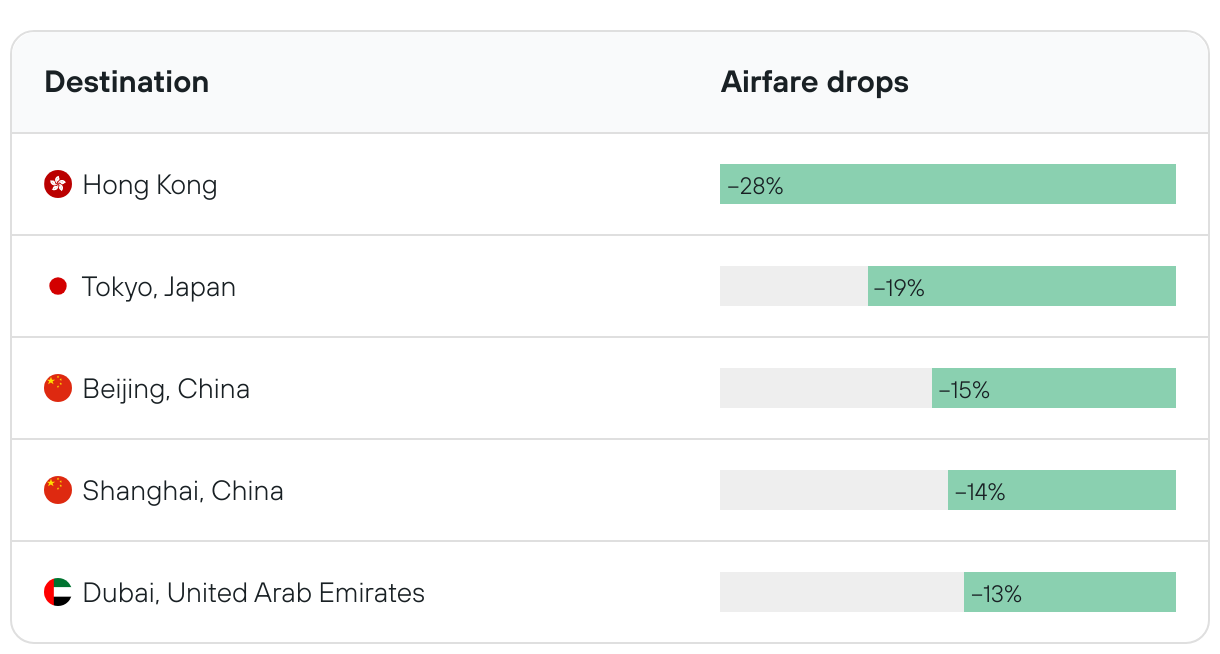Open the Shanghai, China destination

point(183,491)
